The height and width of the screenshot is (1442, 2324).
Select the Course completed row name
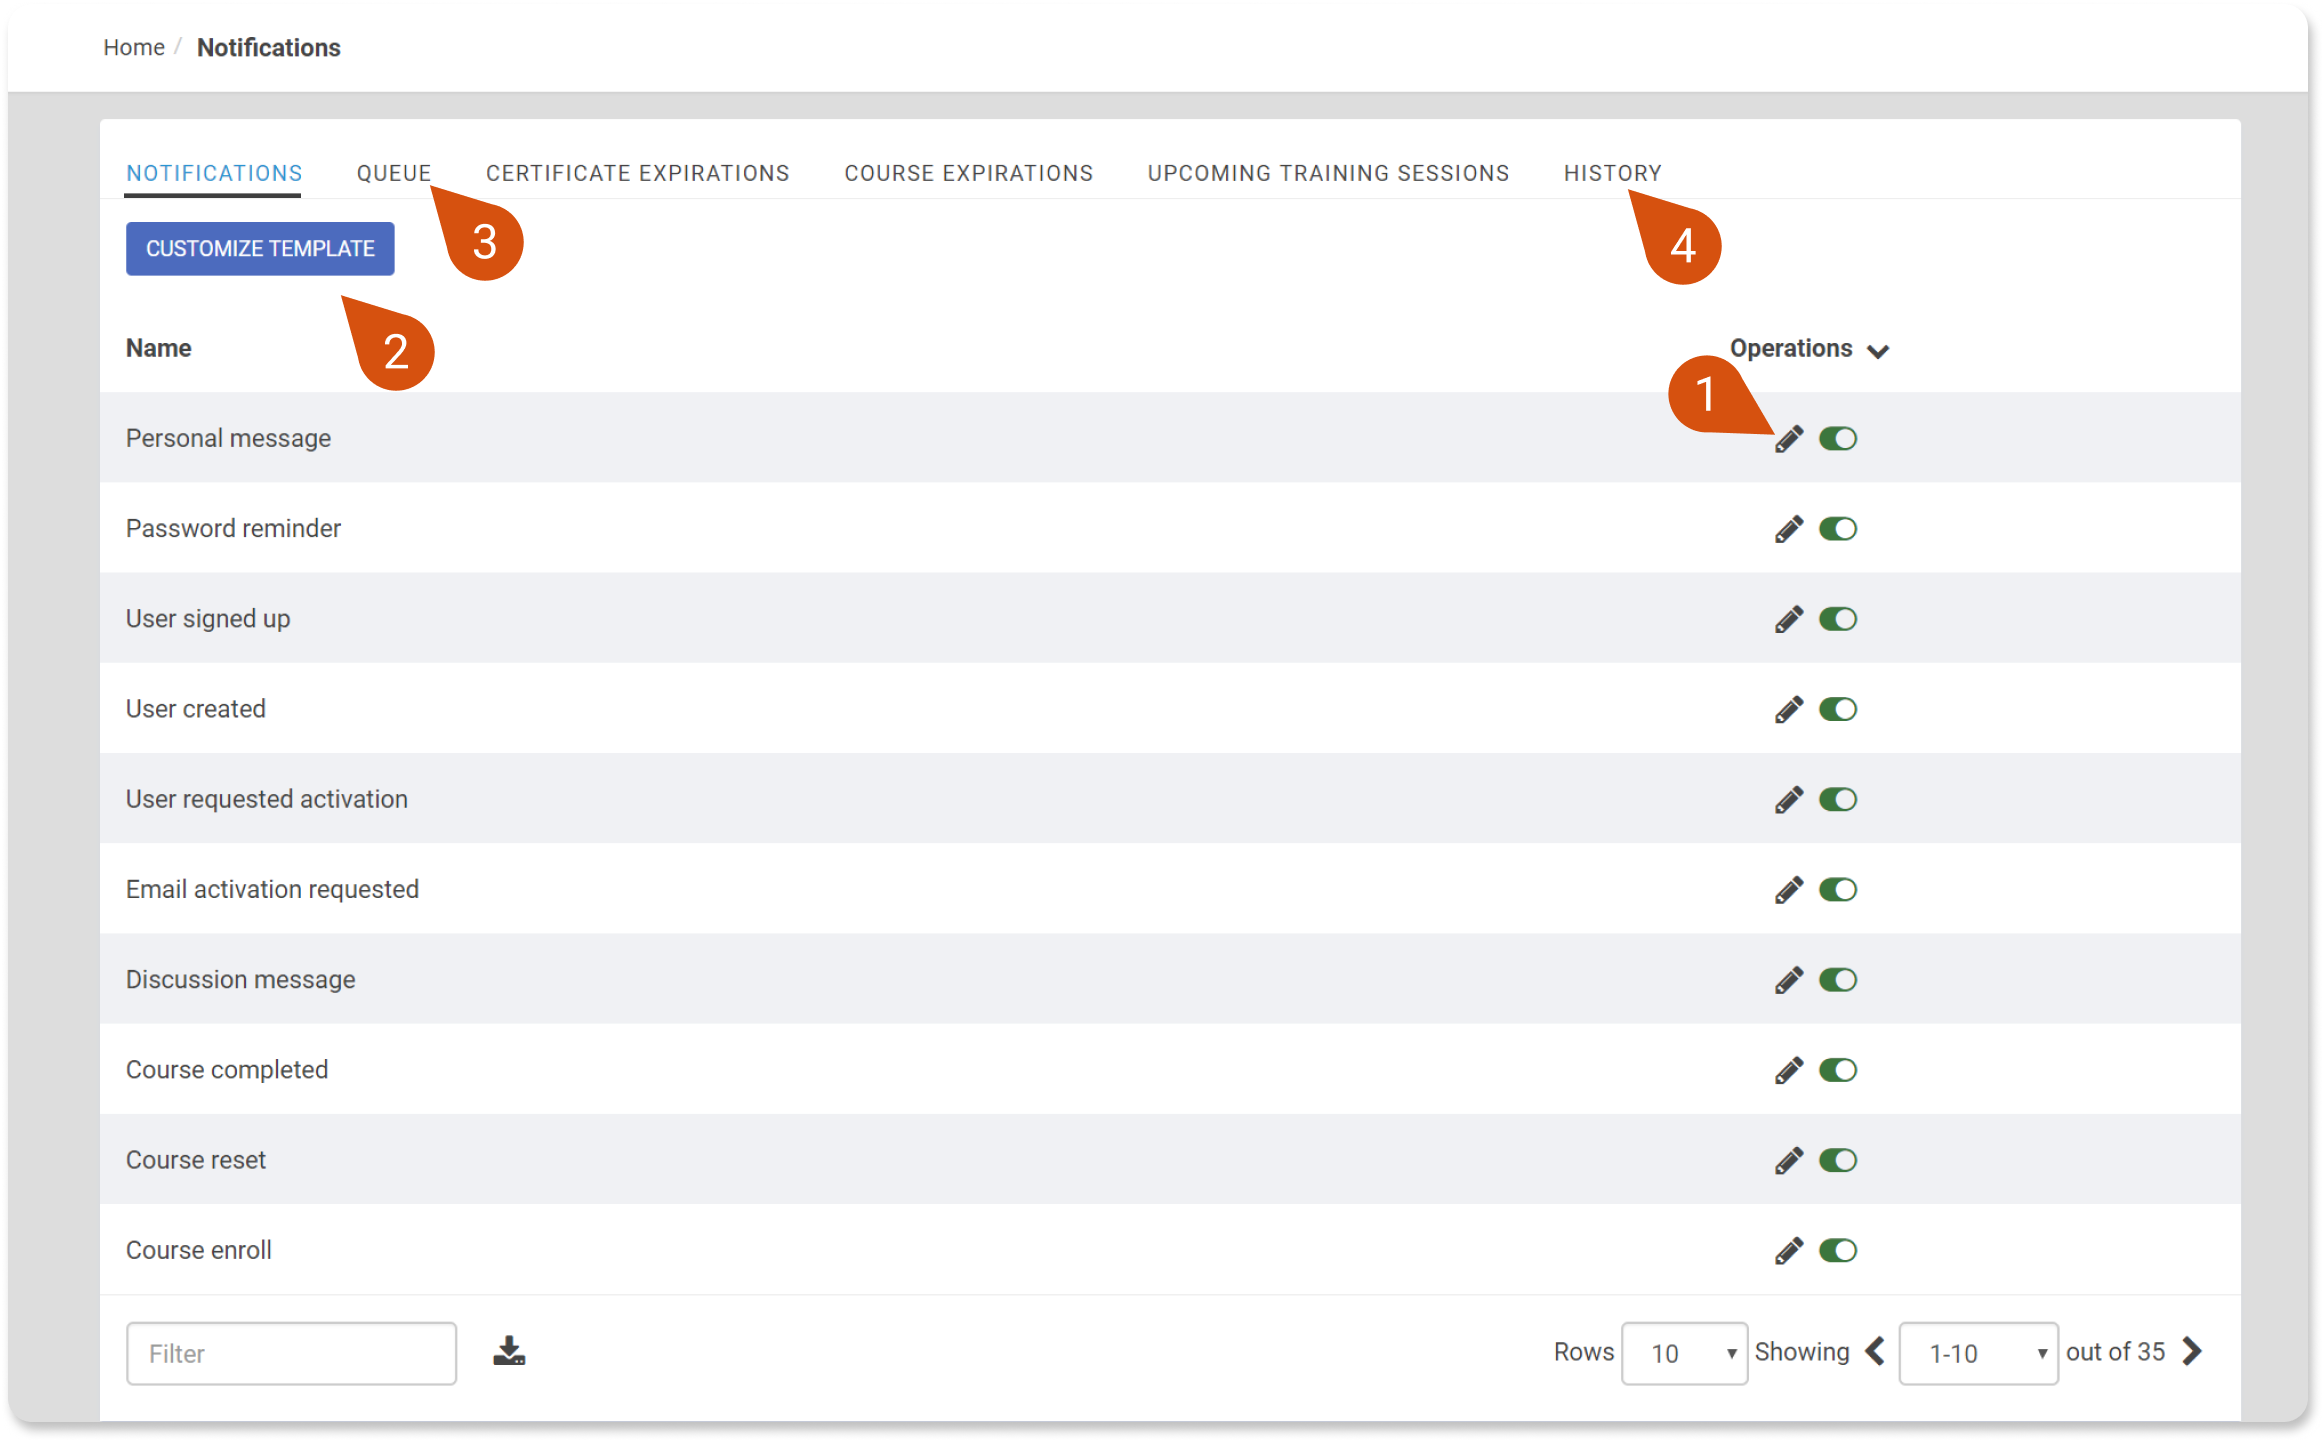[x=227, y=1070]
